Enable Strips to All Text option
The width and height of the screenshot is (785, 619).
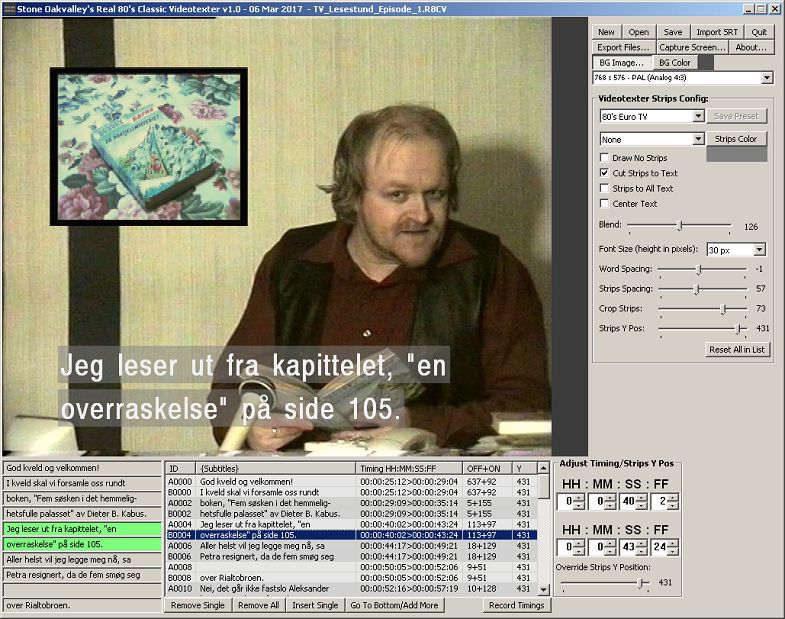604,188
